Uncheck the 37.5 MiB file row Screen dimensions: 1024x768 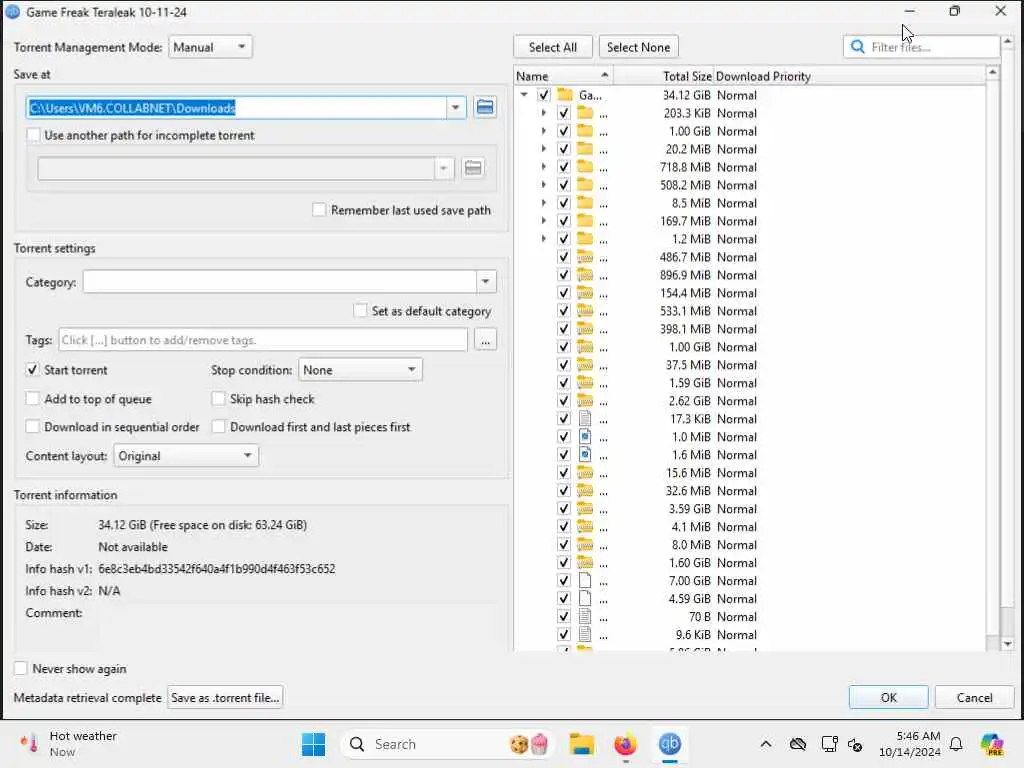(x=564, y=365)
